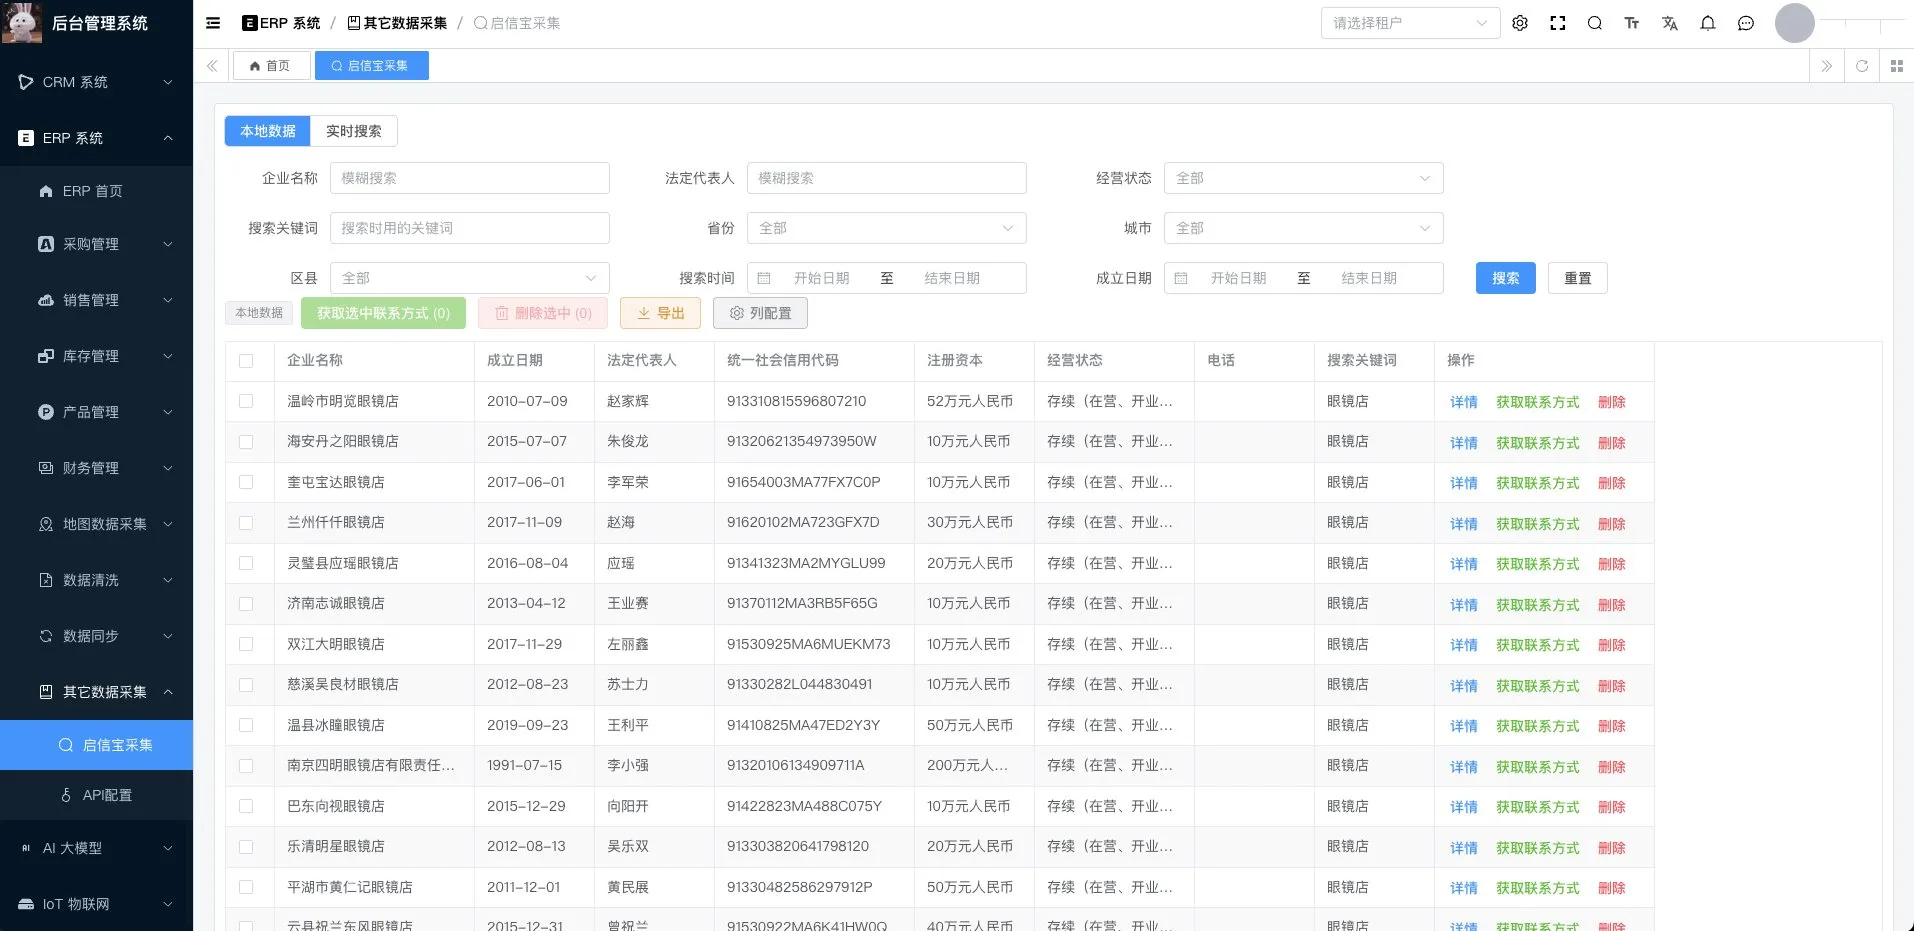Open the global search magnifier icon
The height and width of the screenshot is (931, 1914).
(1595, 23)
